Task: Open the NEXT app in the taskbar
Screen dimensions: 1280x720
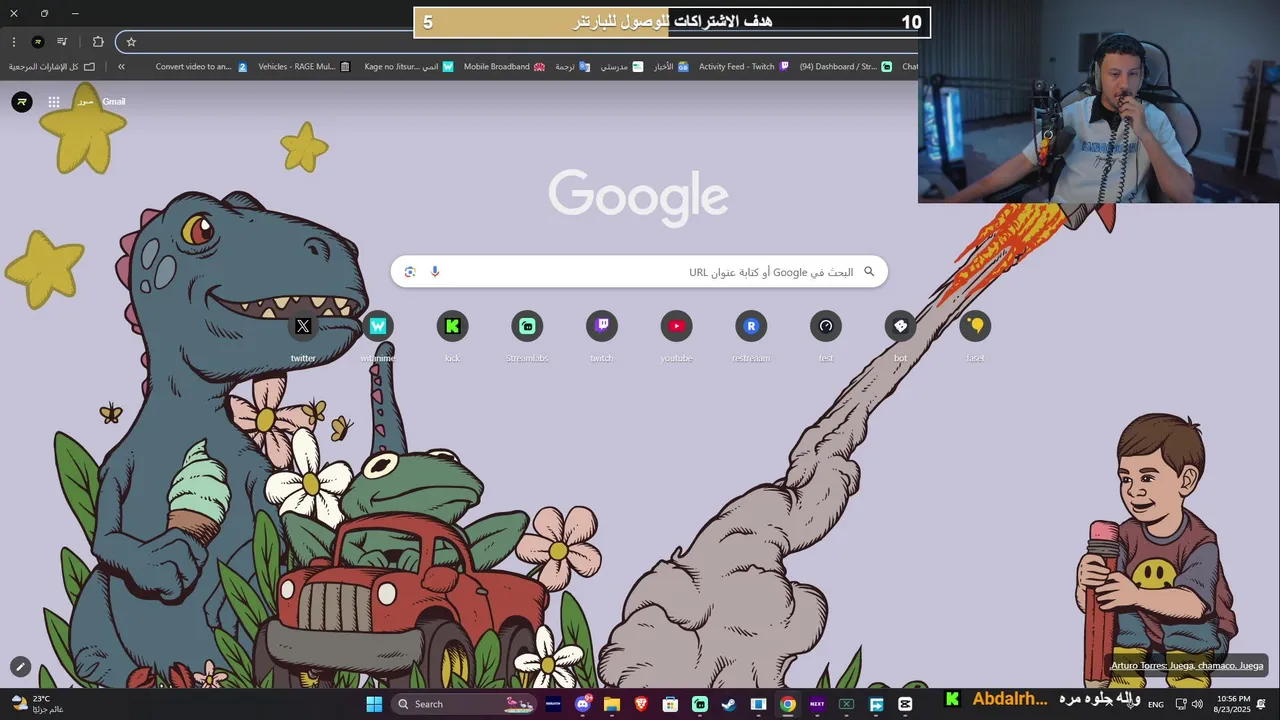Action: pos(817,704)
